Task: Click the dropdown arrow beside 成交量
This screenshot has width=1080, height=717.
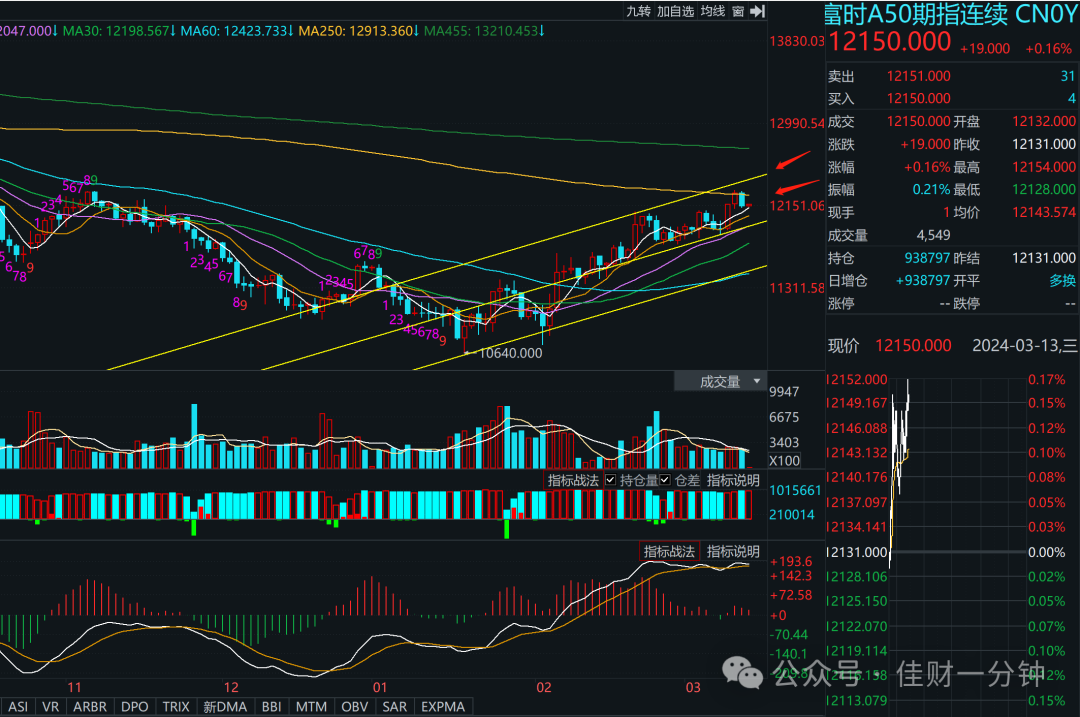Action: coord(757,381)
